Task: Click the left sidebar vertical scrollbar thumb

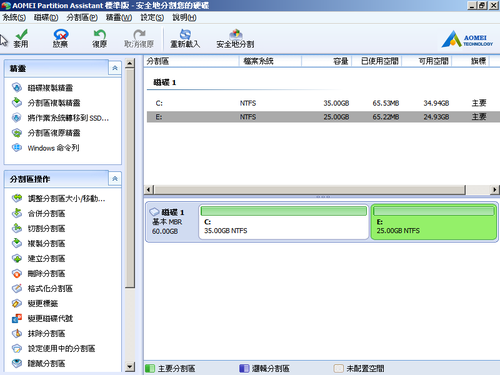Action: pyautogui.click(x=130, y=178)
